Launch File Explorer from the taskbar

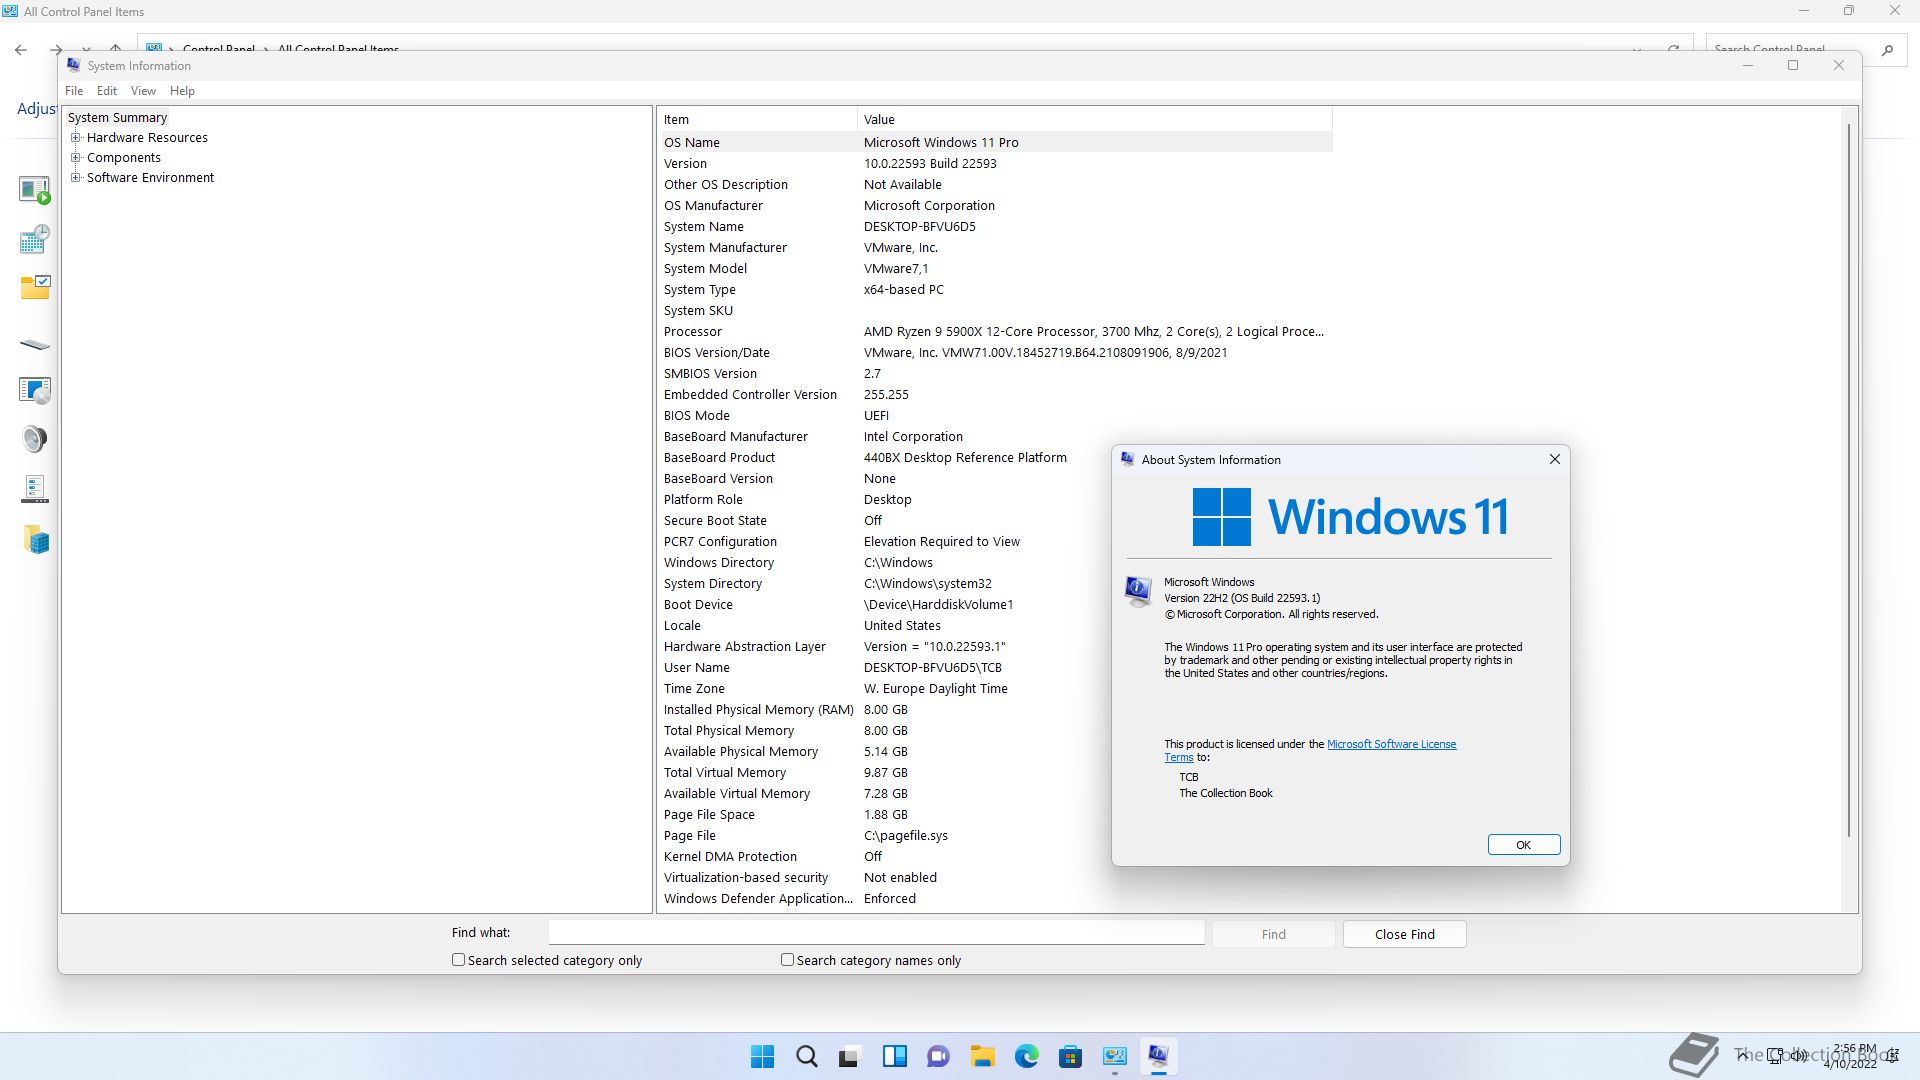click(x=982, y=1056)
